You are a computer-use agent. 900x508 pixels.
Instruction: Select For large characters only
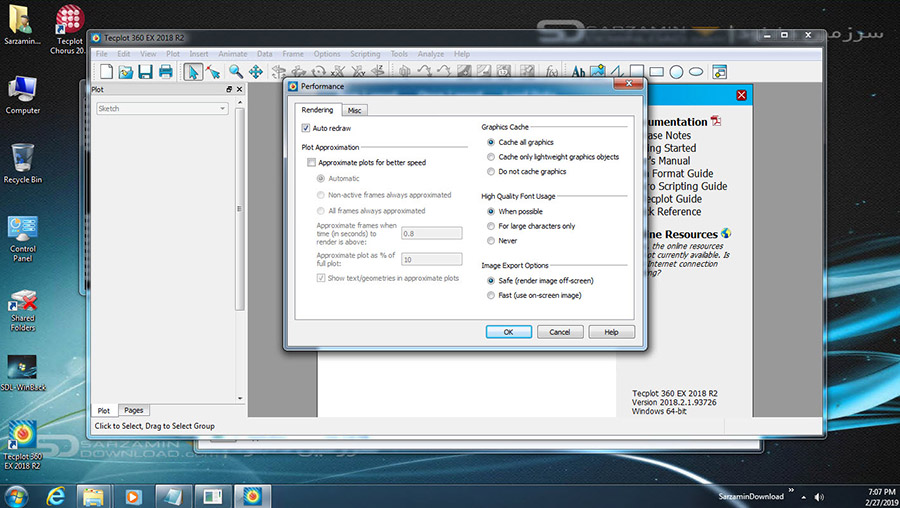pos(491,226)
